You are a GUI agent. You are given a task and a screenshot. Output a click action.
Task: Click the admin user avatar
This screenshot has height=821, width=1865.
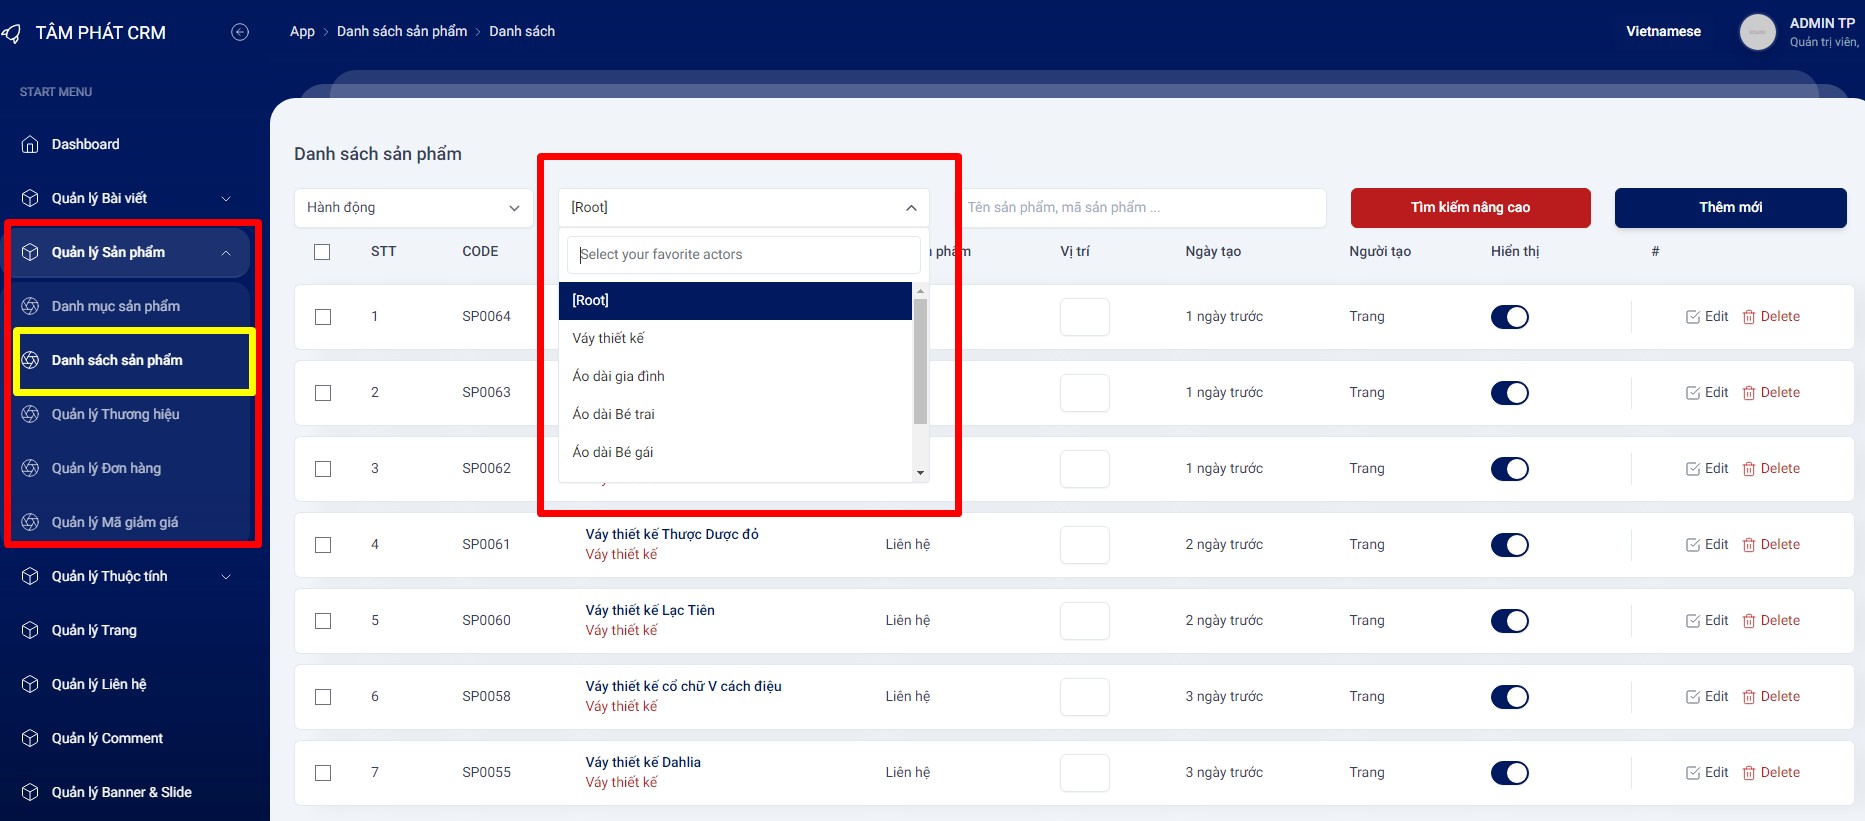click(1757, 32)
